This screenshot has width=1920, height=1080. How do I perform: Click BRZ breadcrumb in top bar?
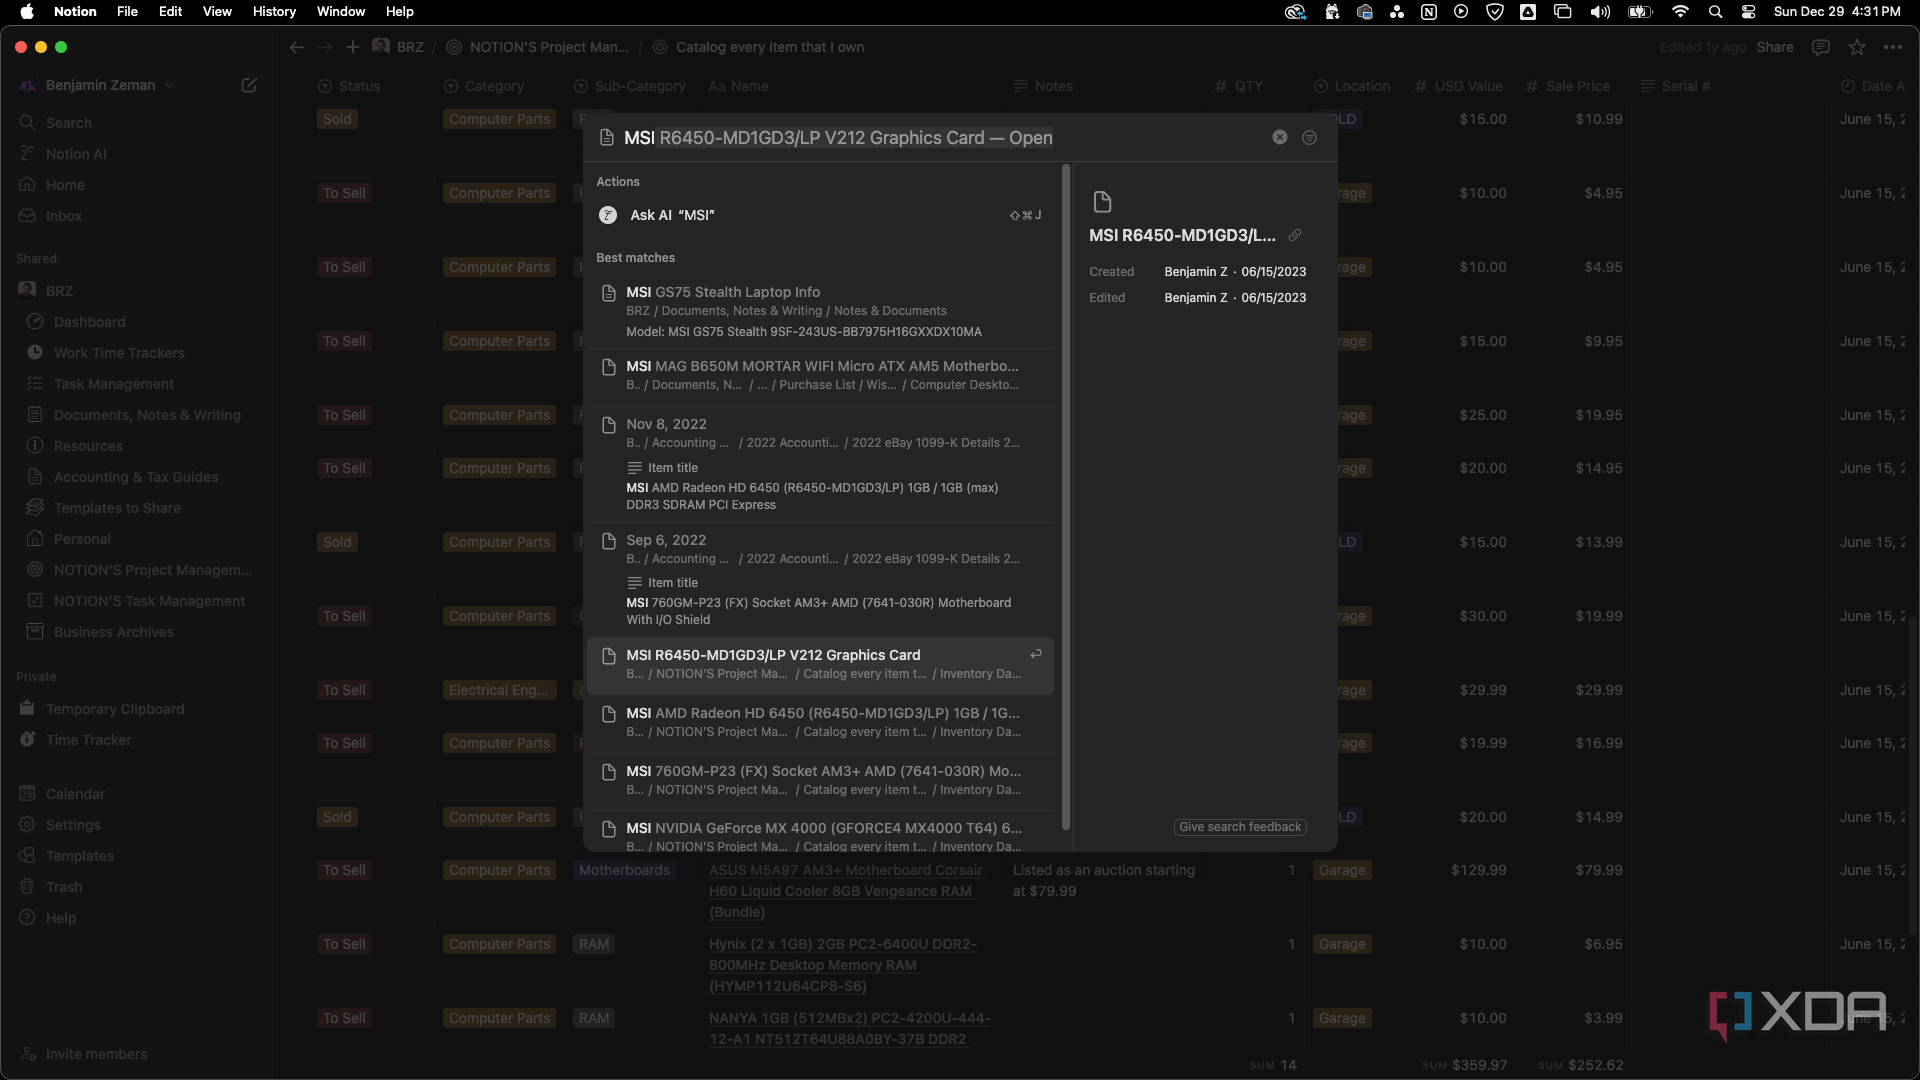[x=398, y=47]
